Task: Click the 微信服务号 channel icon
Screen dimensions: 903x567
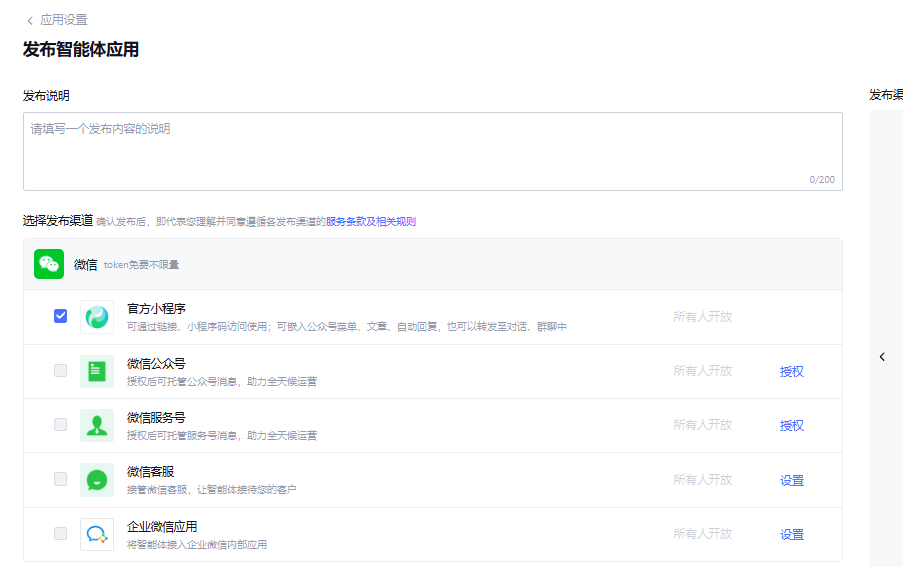Action: [97, 425]
